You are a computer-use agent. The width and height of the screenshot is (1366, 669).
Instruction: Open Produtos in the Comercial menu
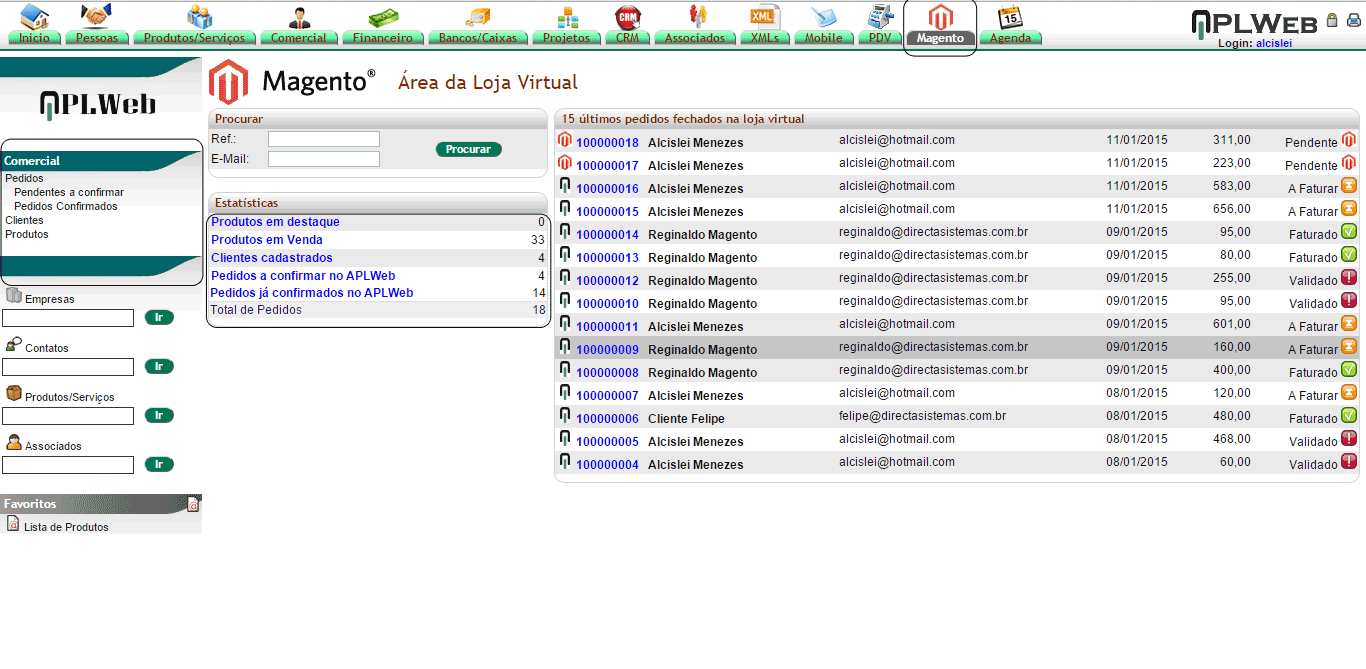pyautogui.click(x=27, y=234)
